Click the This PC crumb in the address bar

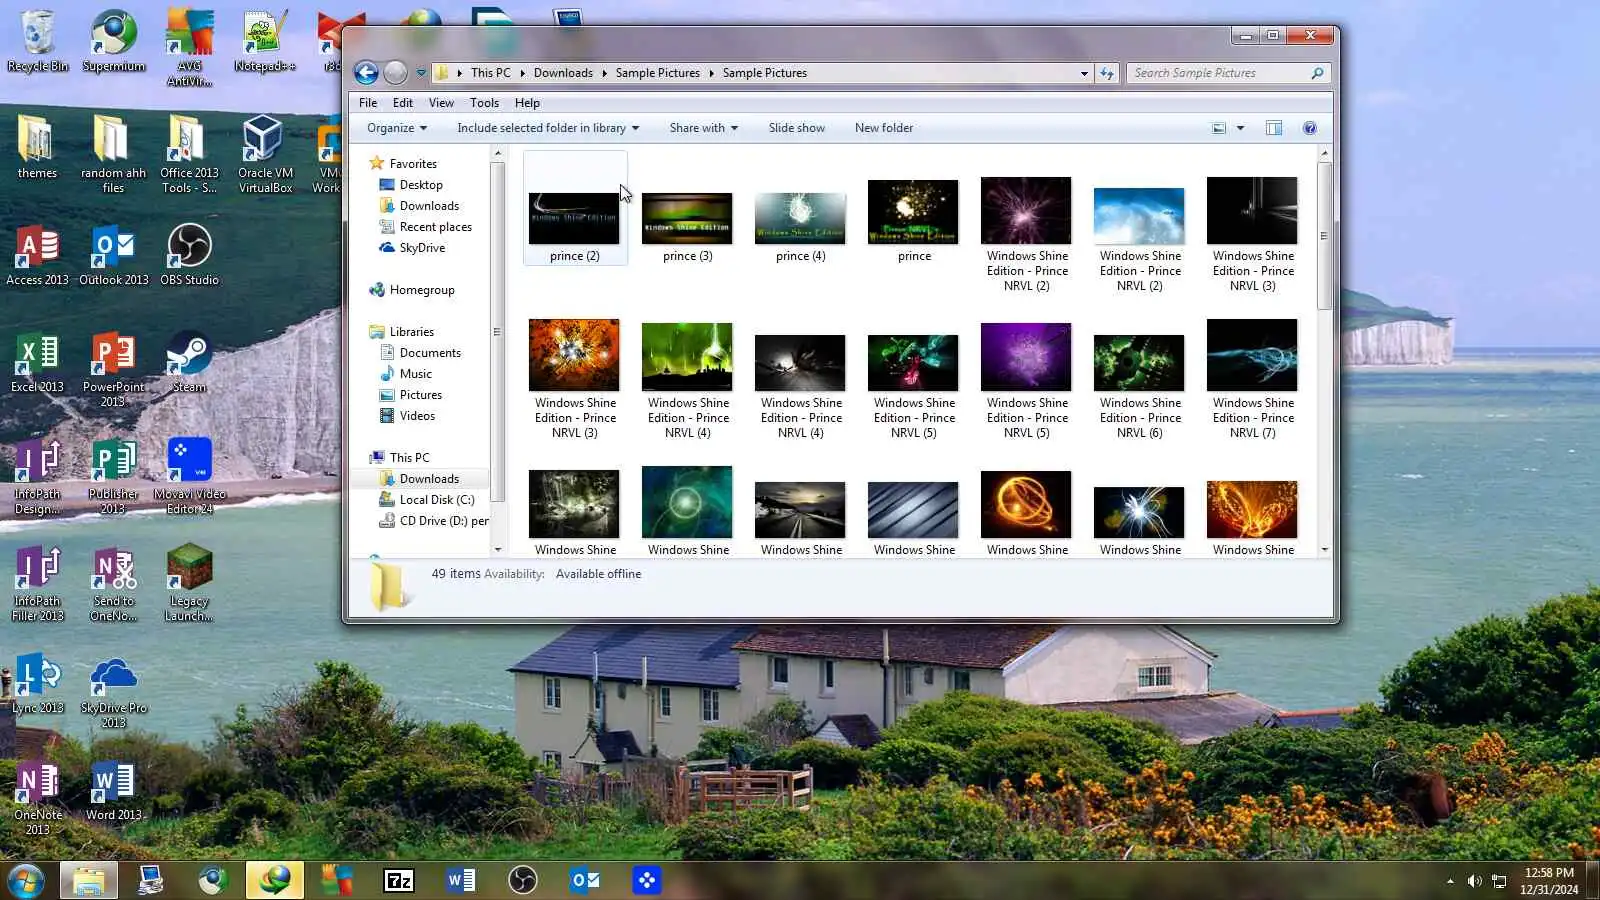[491, 73]
